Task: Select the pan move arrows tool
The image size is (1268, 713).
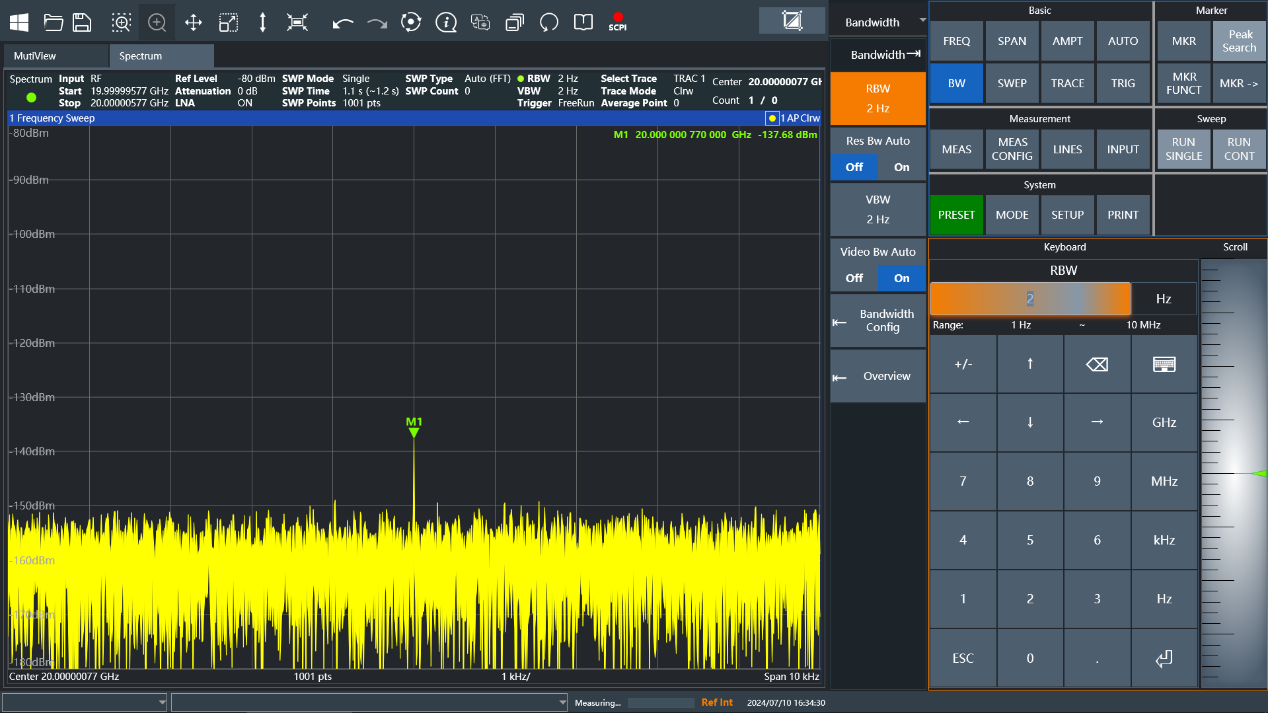Action: (193, 22)
